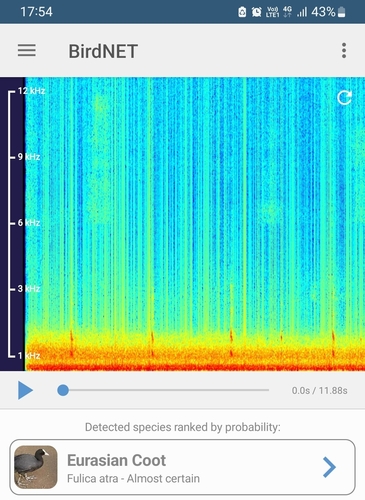Tap the refresh icon on the spectrogram
Screen dimensions: 365x500
tap(344, 98)
